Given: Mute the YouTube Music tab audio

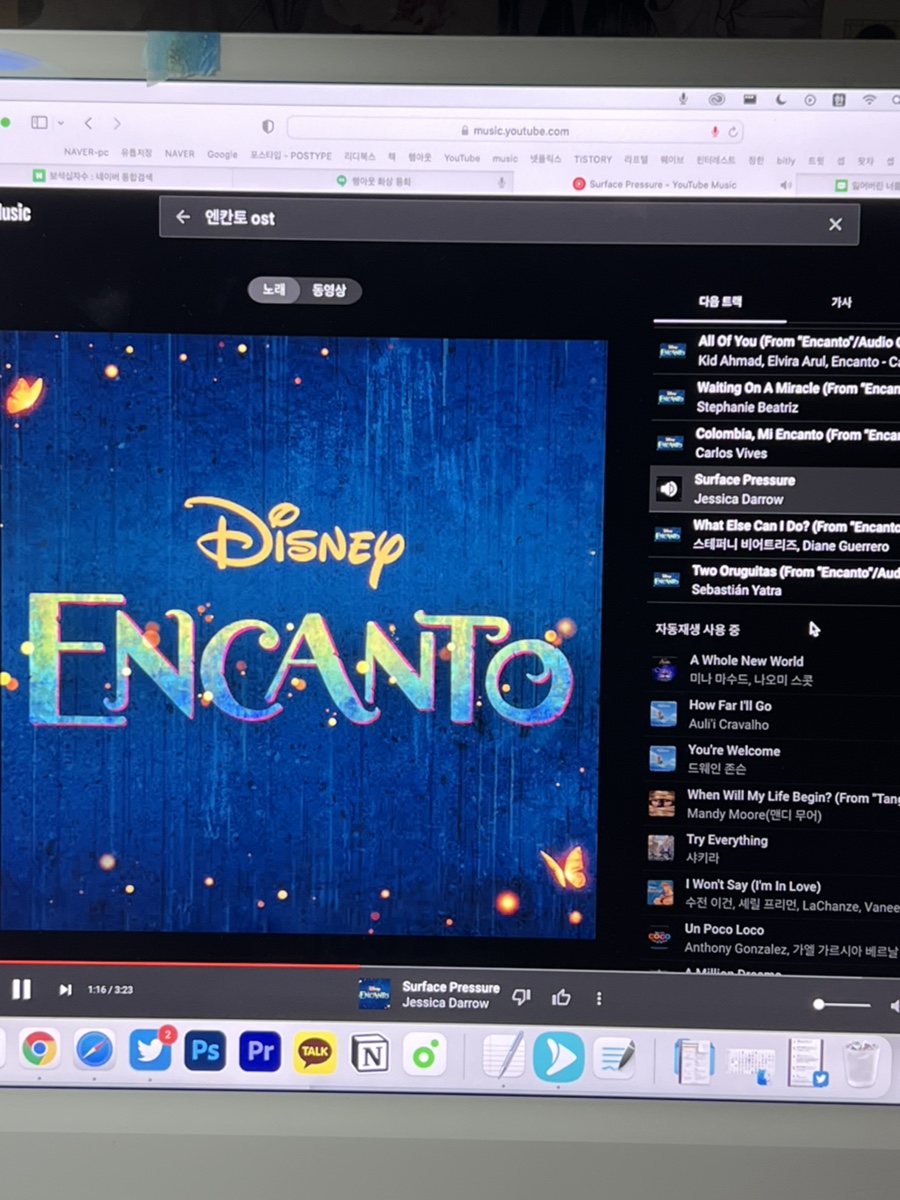Looking at the screenshot, I should (x=785, y=185).
